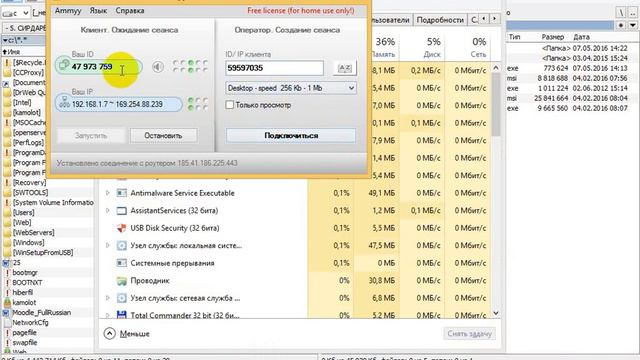Viewport: 640px width, 360px height.
Task: Open the drive c selection dropdown in Total Commander
Action: [x=16, y=13]
